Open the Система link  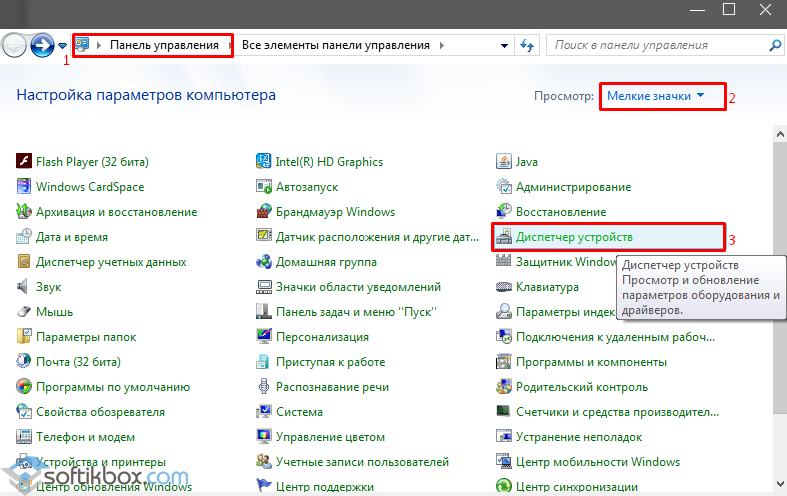pyautogui.click(x=299, y=412)
